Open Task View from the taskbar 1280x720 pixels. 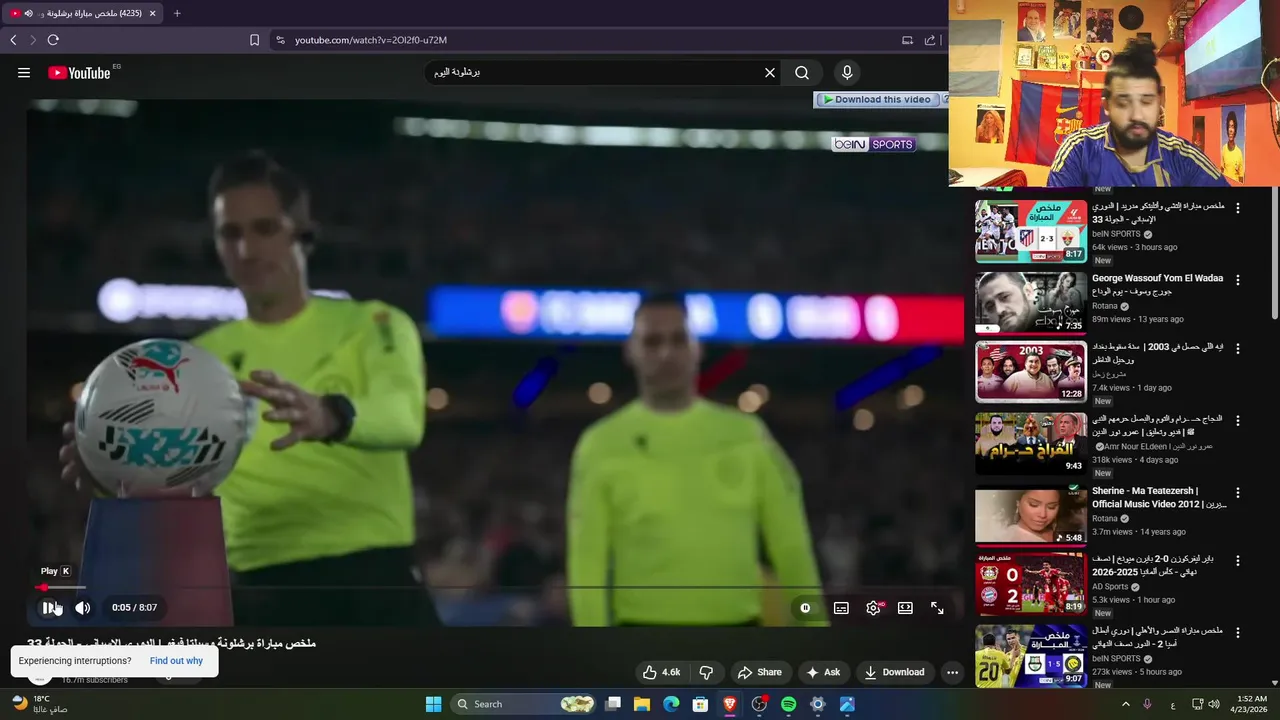(613, 704)
